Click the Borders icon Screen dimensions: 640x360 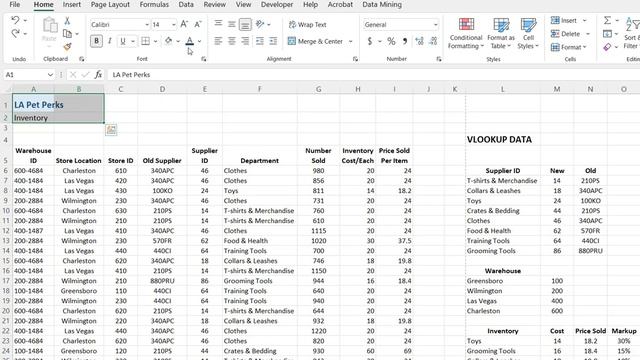(145, 41)
